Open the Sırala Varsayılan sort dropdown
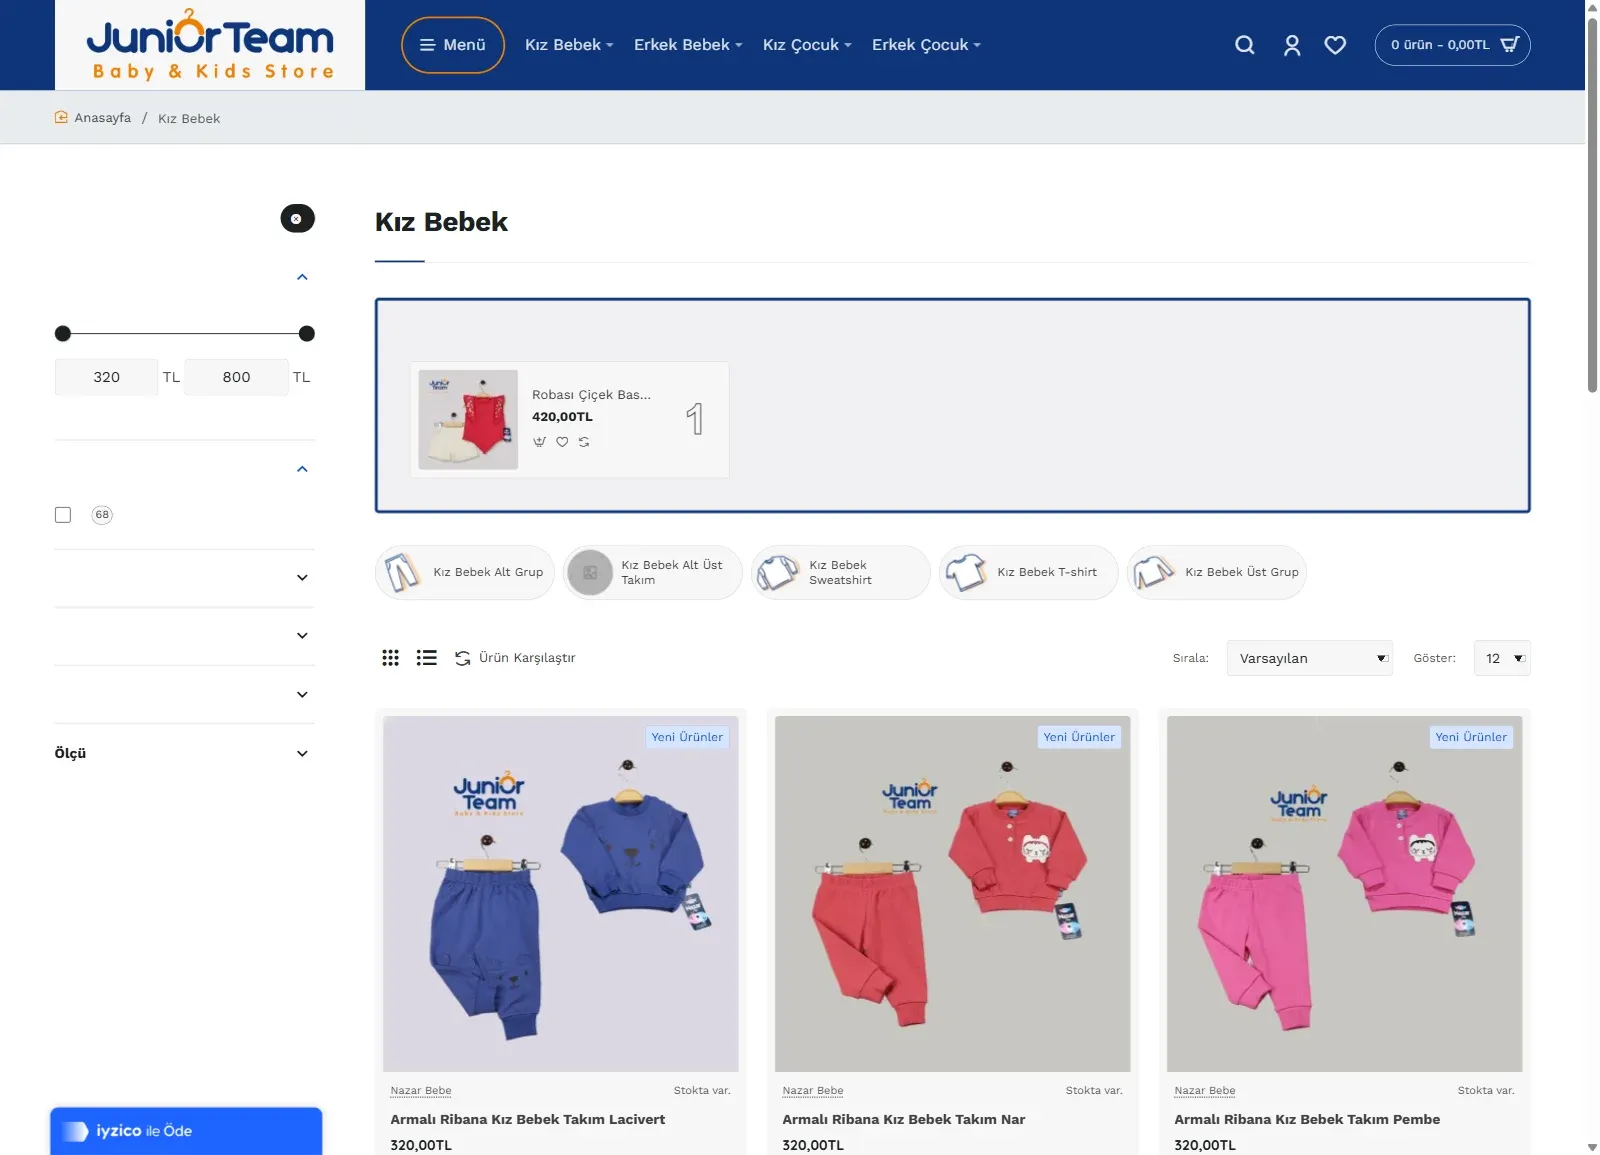Screen dimensions: 1600x1155 pos(1309,658)
